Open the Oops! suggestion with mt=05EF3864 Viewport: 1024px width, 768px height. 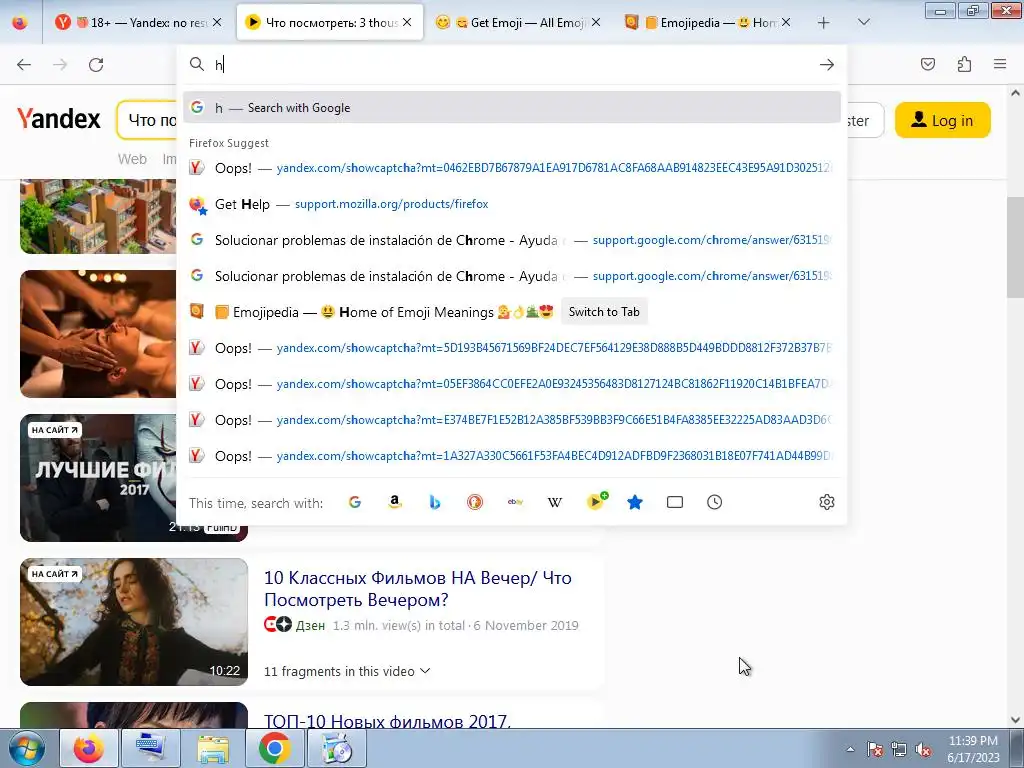(511, 384)
